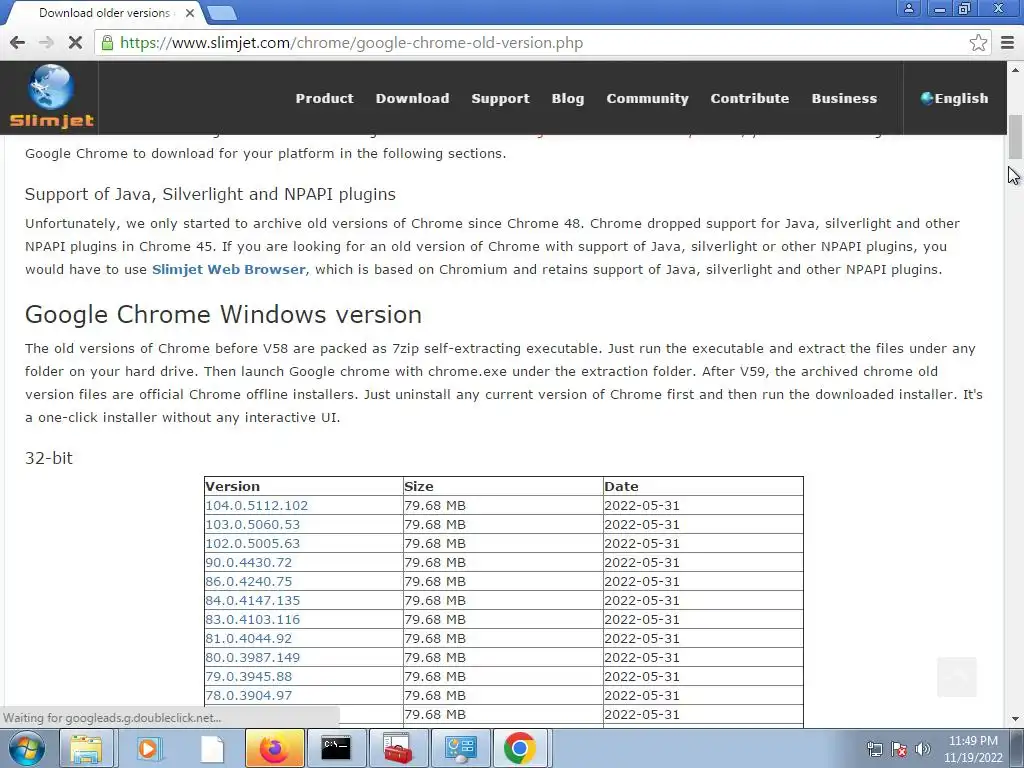This screenshot has height=768, width=1024.
Task: Open Command Prompt from taskbar
Action: point(336,748)
